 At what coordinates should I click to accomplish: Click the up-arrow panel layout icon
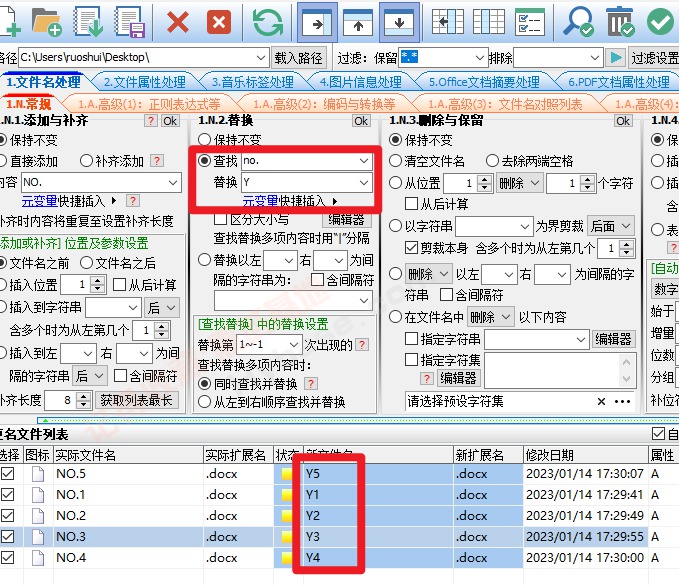click(x=358, y=22)
